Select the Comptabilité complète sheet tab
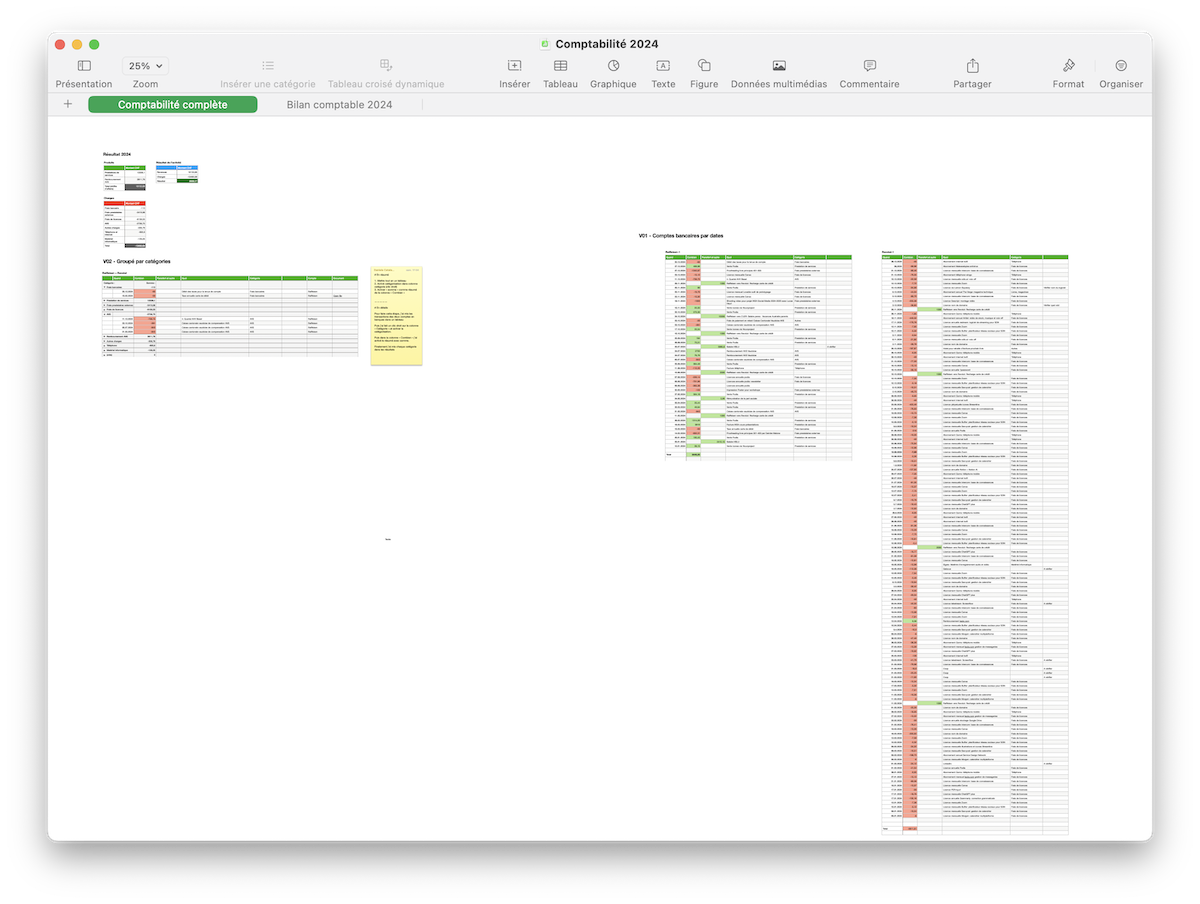 point(172,104)
